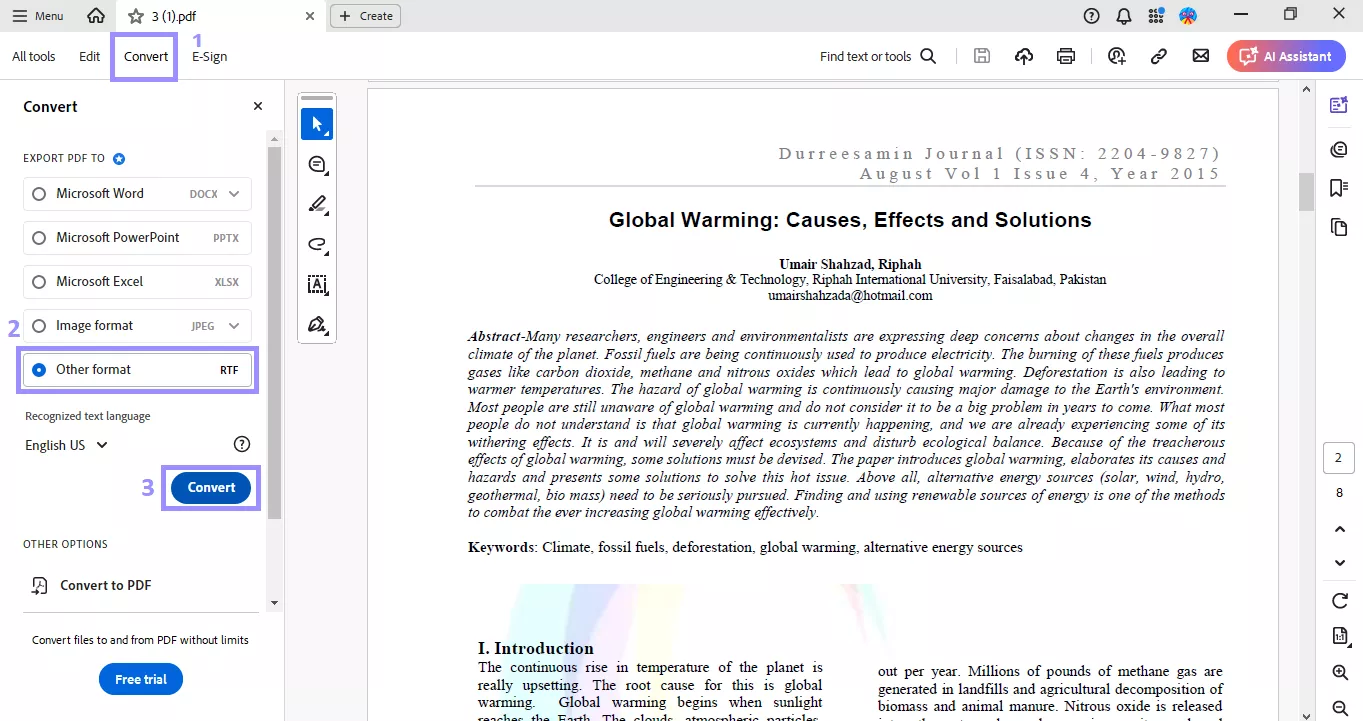Open the hamburger Menu

[38, 16]
